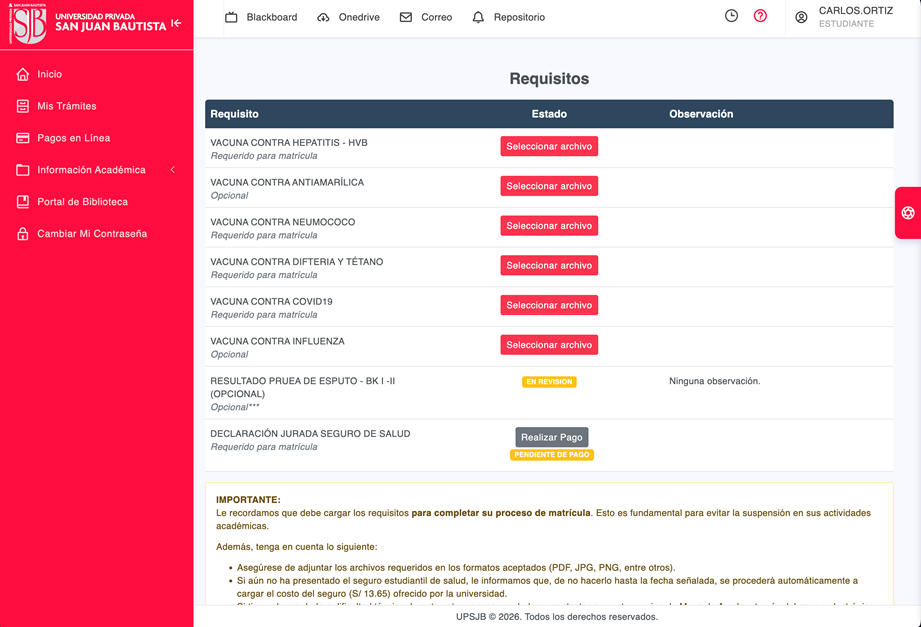Open the floating red support widget icon
Screen dimensions: 921x627
pos(908,213)
